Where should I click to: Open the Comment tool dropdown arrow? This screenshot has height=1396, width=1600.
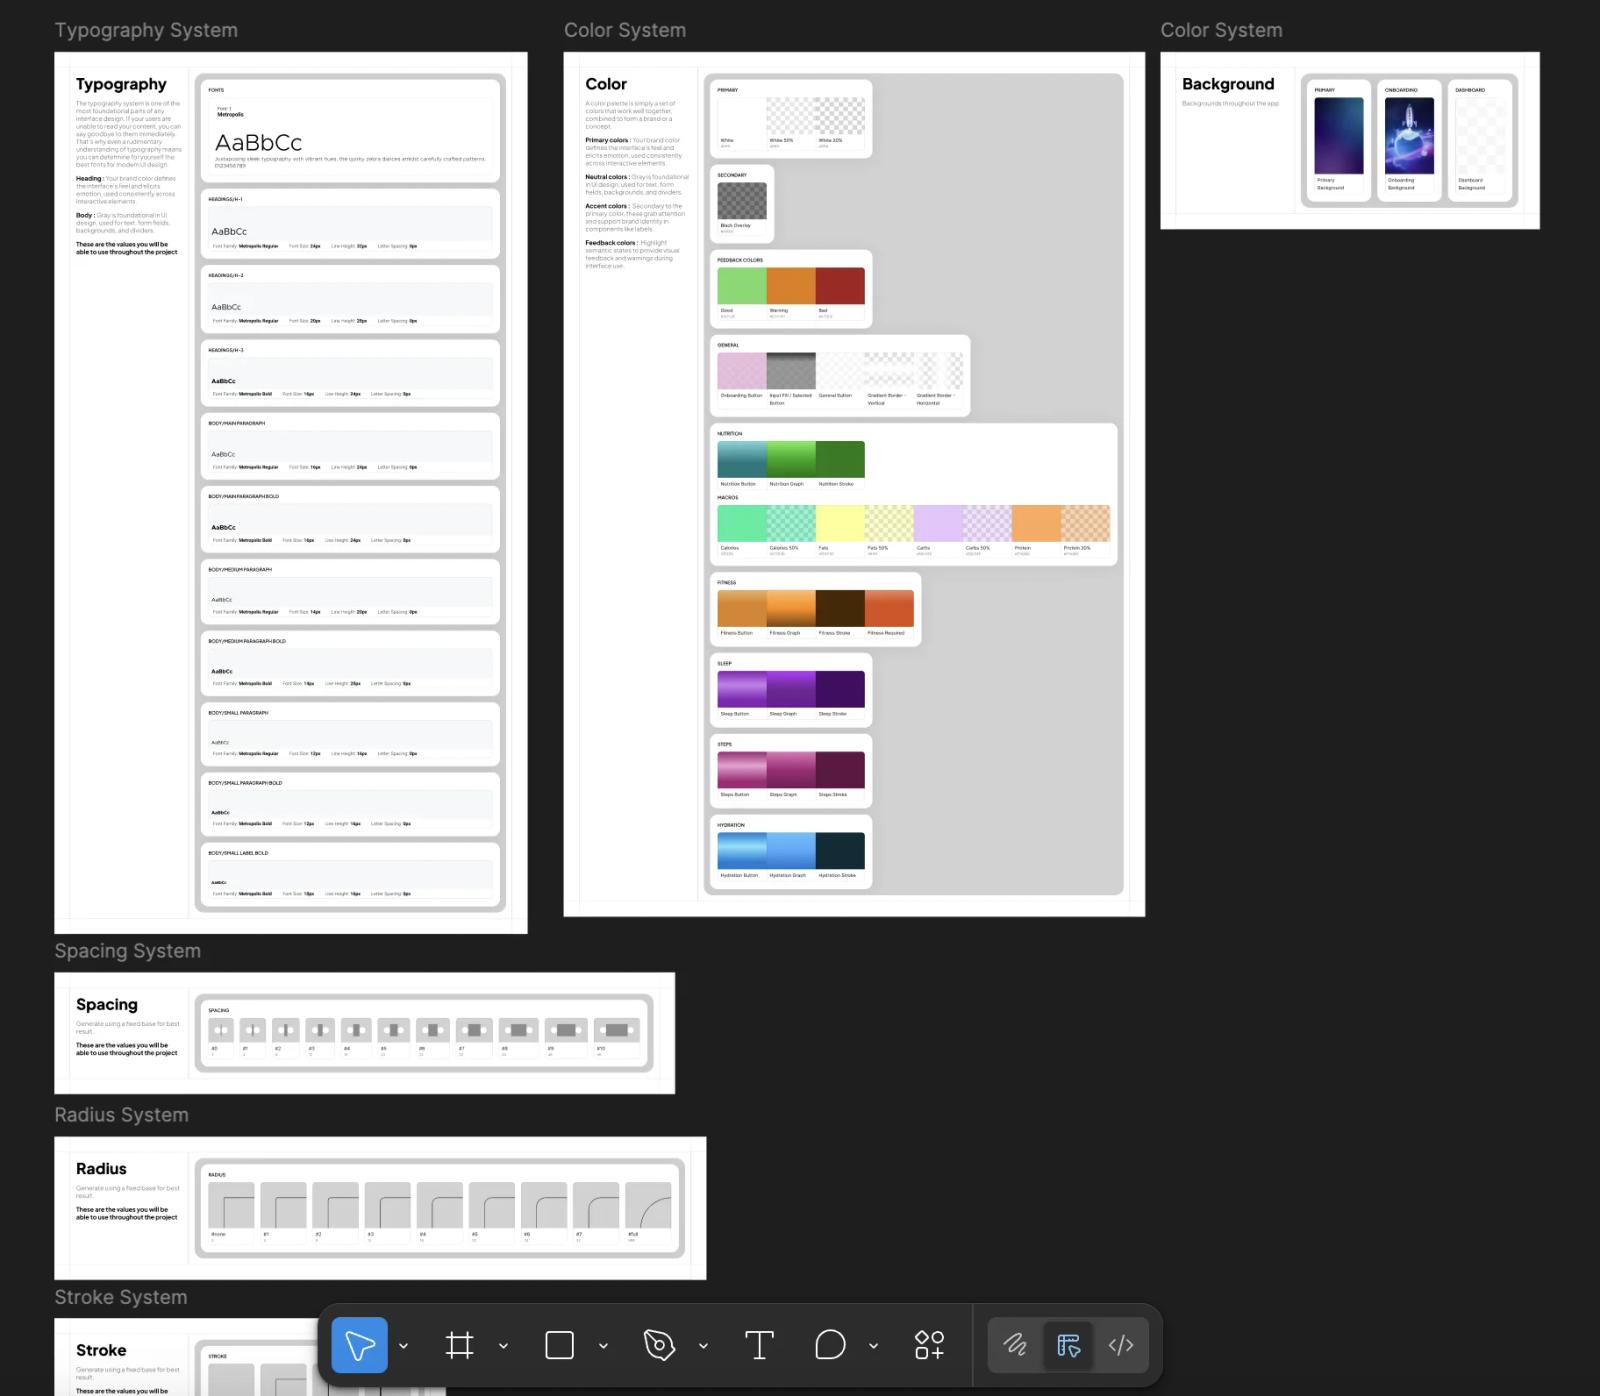[873, 1346]
